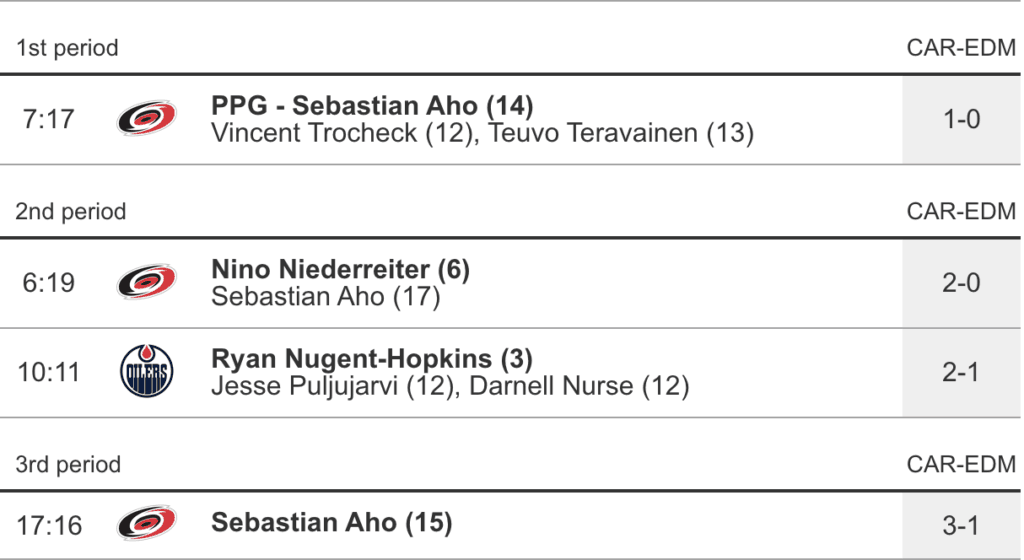Open the Sebastian Aho (15) goal
Viewport: 1024px width, 560px height.
pyautogui.click(x=331, y=522)
